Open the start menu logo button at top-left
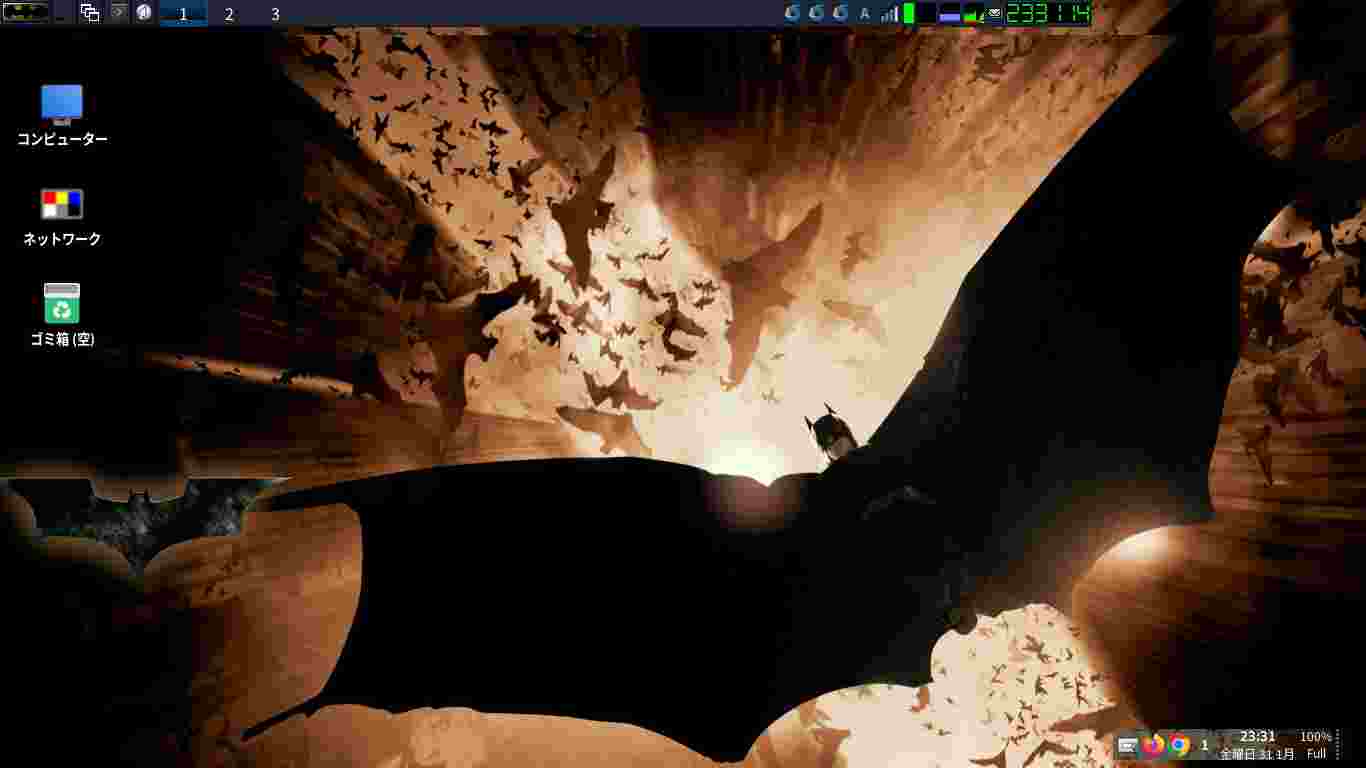This screenshot has width=1366, height=768. coord(26,13)
